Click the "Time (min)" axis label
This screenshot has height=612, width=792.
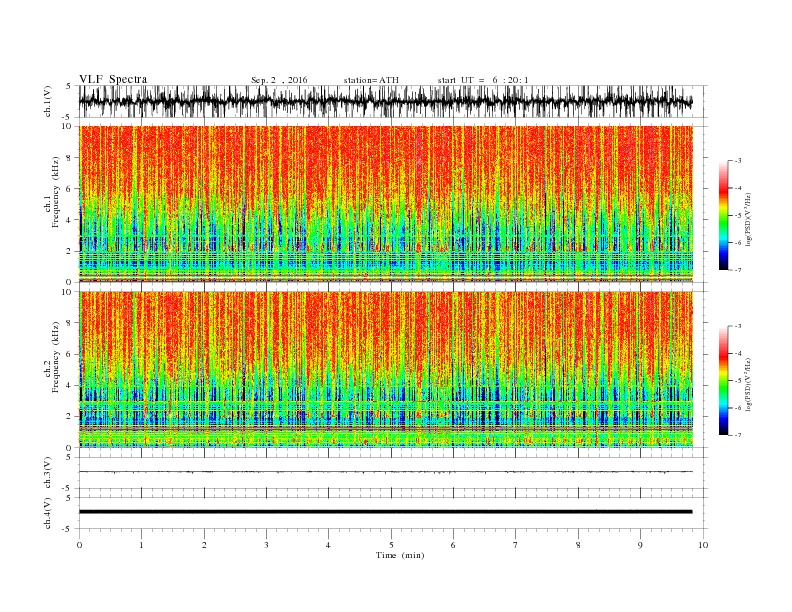coord(400,555)
